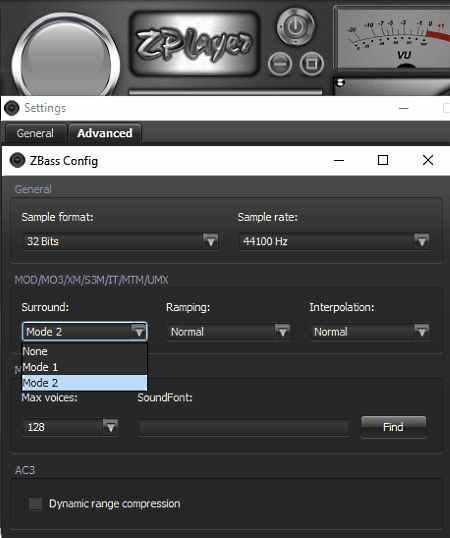Click the ZPlayer power button icon
This screenshot has width=450, height=538.
click(x=296, y=26)
